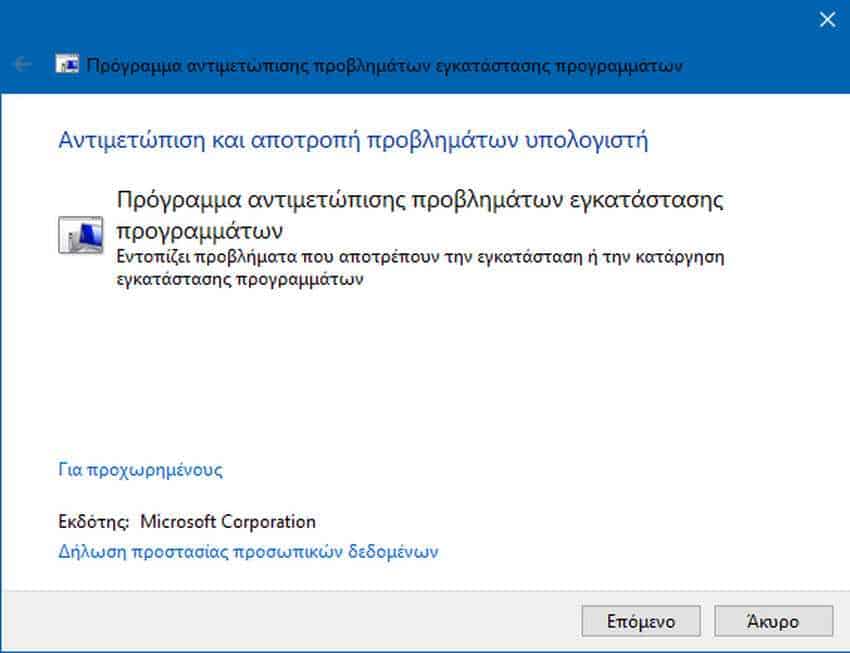Screen dimensions: 850x653
Task: Click the Επόμενο button
Action: tap(641, 621)
